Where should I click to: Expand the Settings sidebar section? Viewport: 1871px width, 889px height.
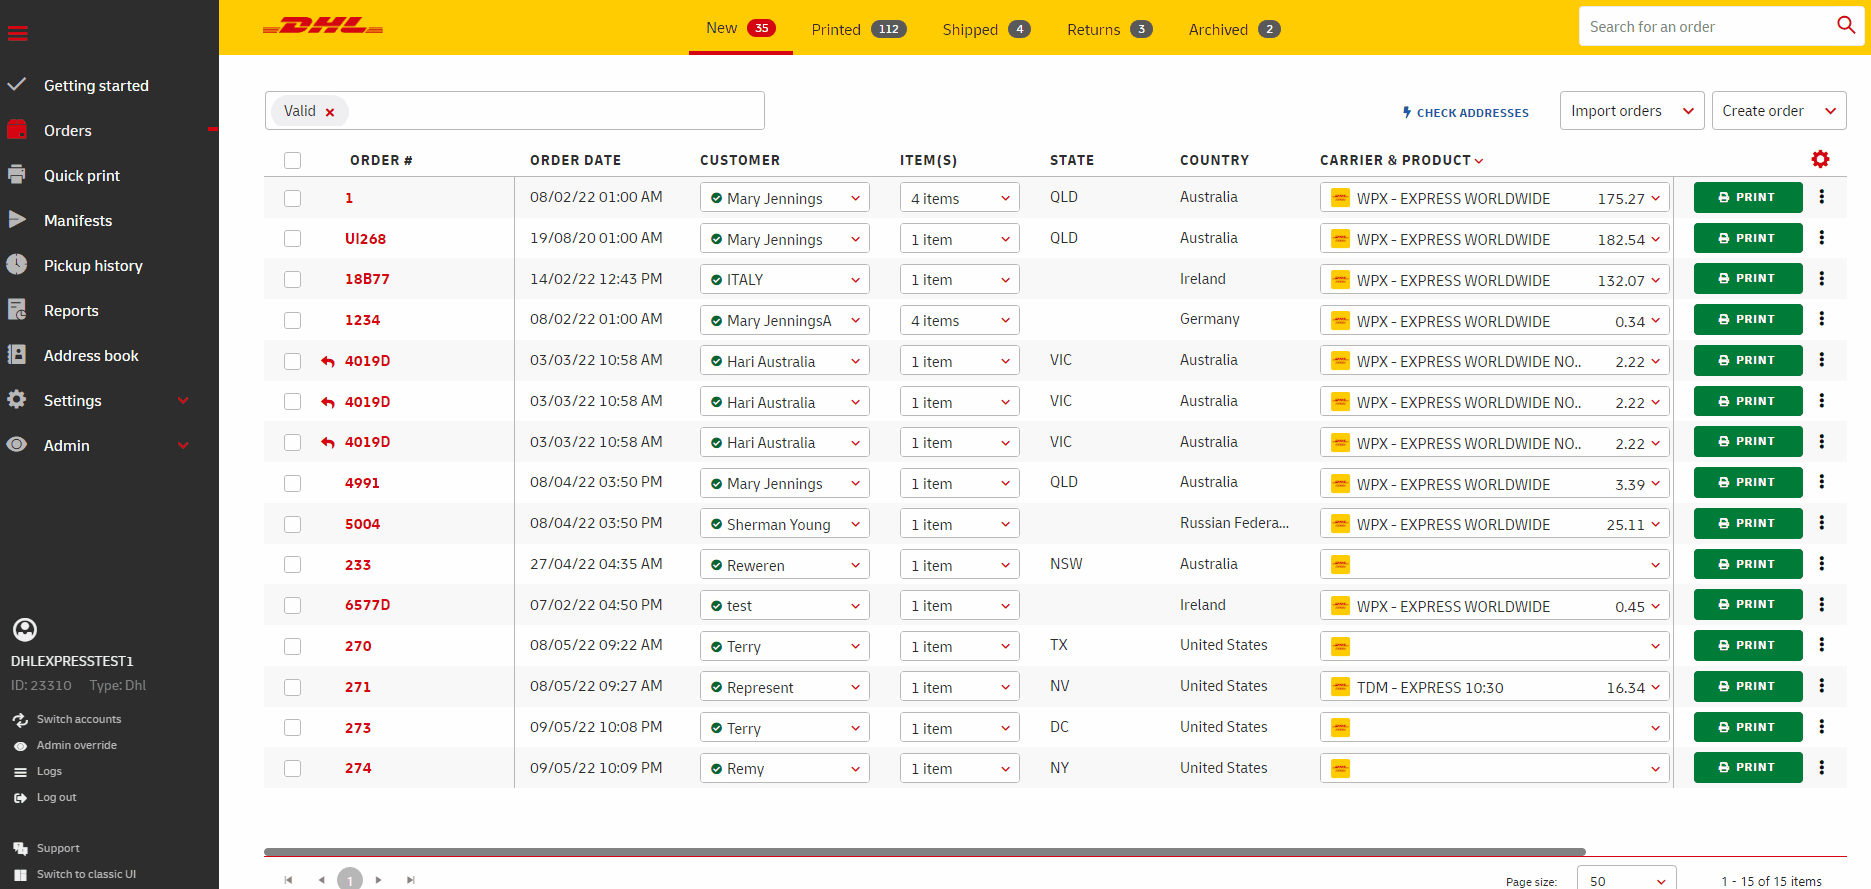click(x=183, y=400)
